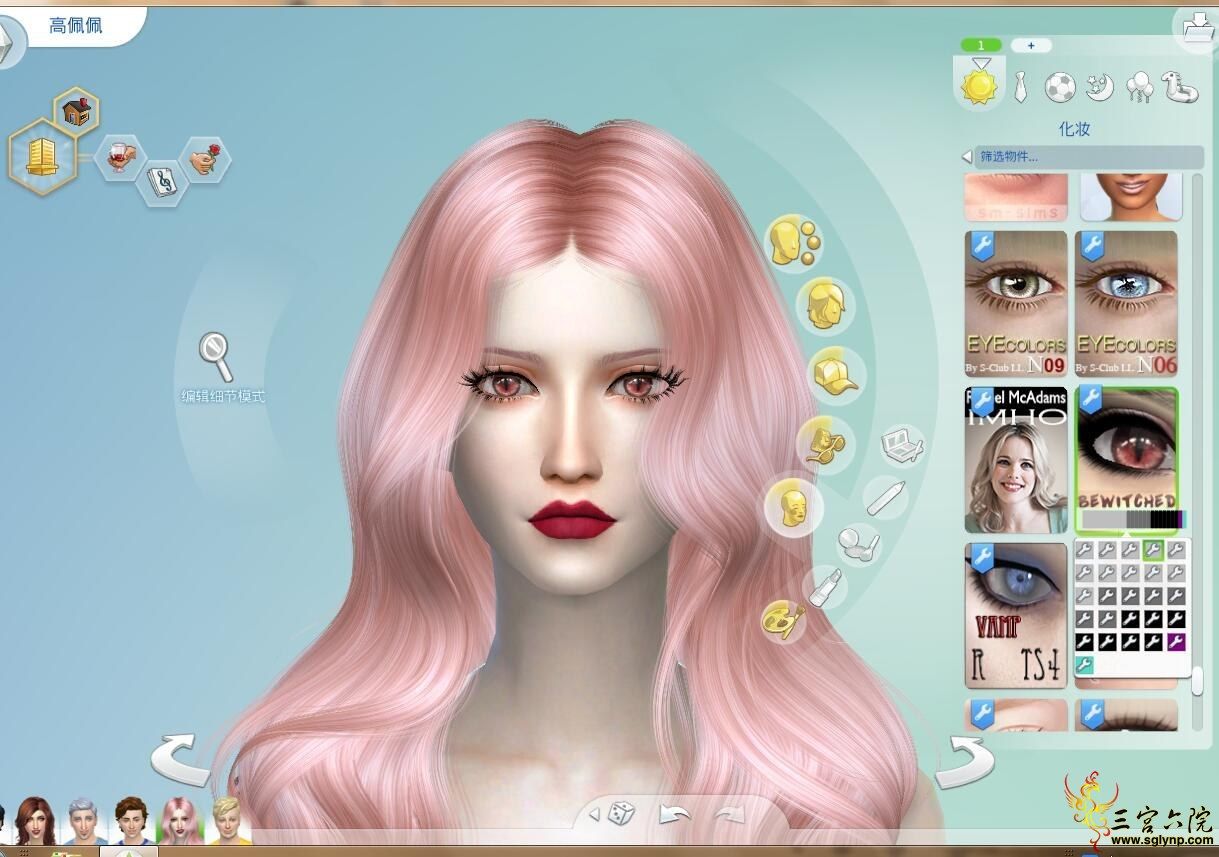Save household to gallery folder icon

[x=1197, y=27]
